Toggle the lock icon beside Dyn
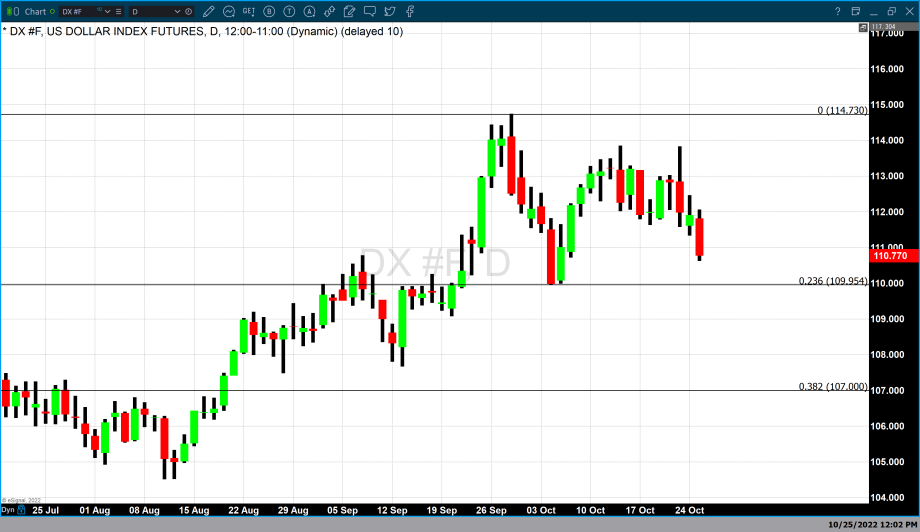This screenshot has height=532, width=920. click(20, 510)
